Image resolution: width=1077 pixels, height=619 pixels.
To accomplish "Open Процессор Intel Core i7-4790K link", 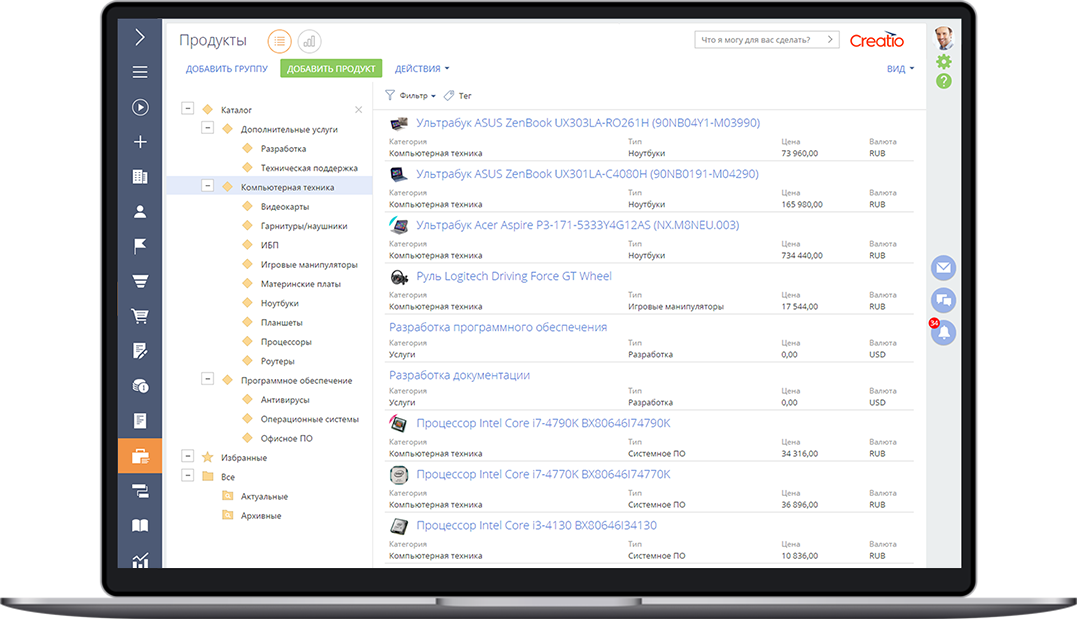I will point(543,423).
